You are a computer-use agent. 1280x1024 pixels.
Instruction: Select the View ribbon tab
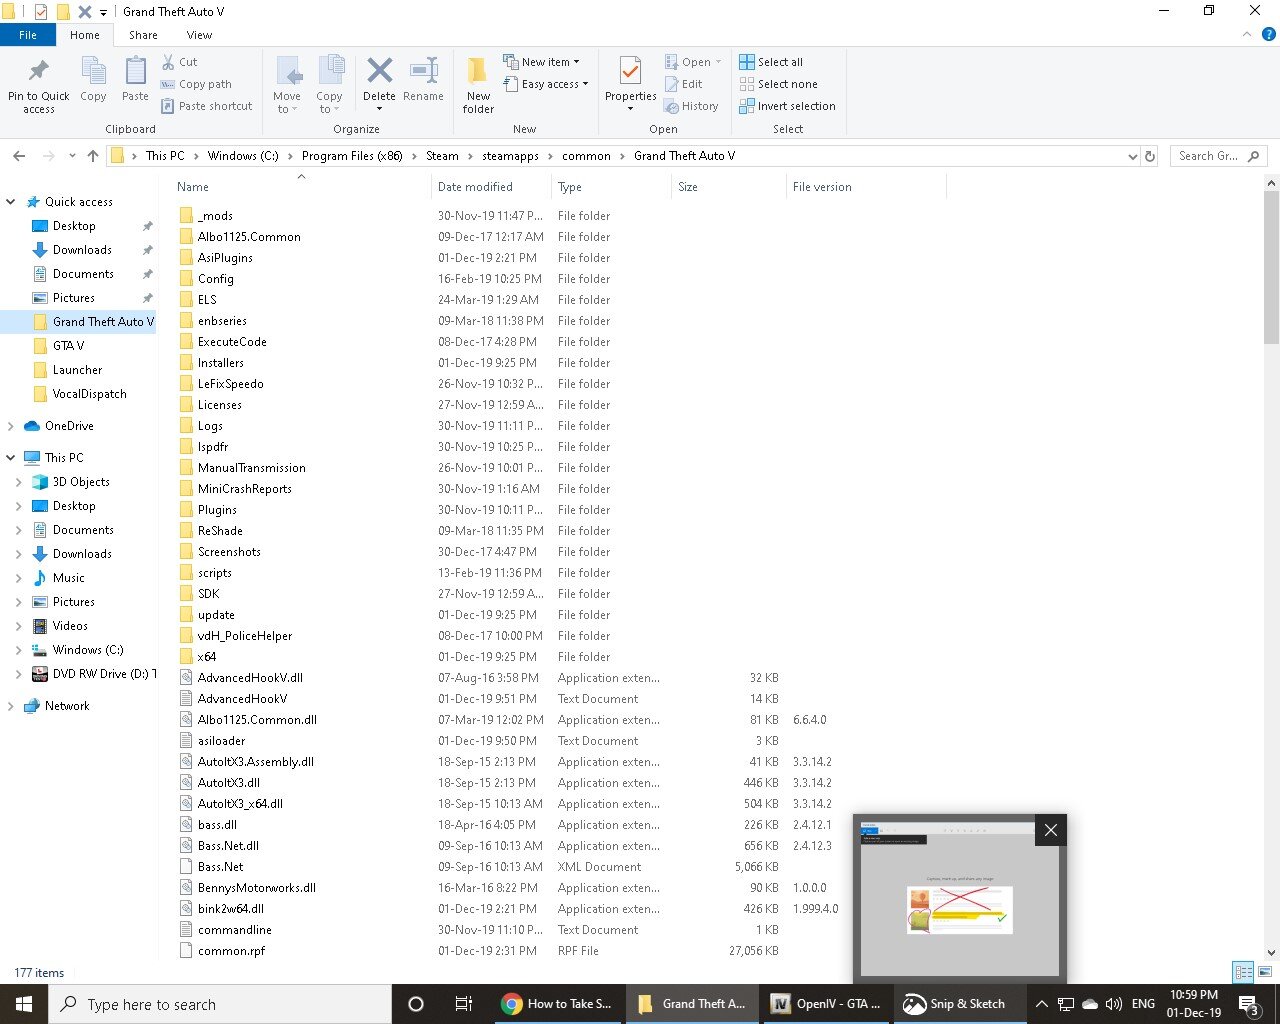(x=199, y=35)
